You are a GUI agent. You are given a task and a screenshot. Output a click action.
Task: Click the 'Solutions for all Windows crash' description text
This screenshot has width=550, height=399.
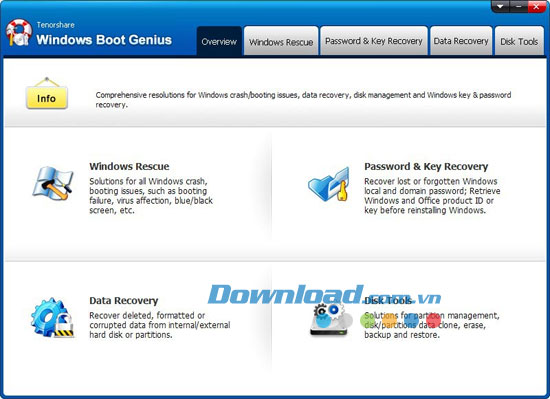(x=151, y=196)
